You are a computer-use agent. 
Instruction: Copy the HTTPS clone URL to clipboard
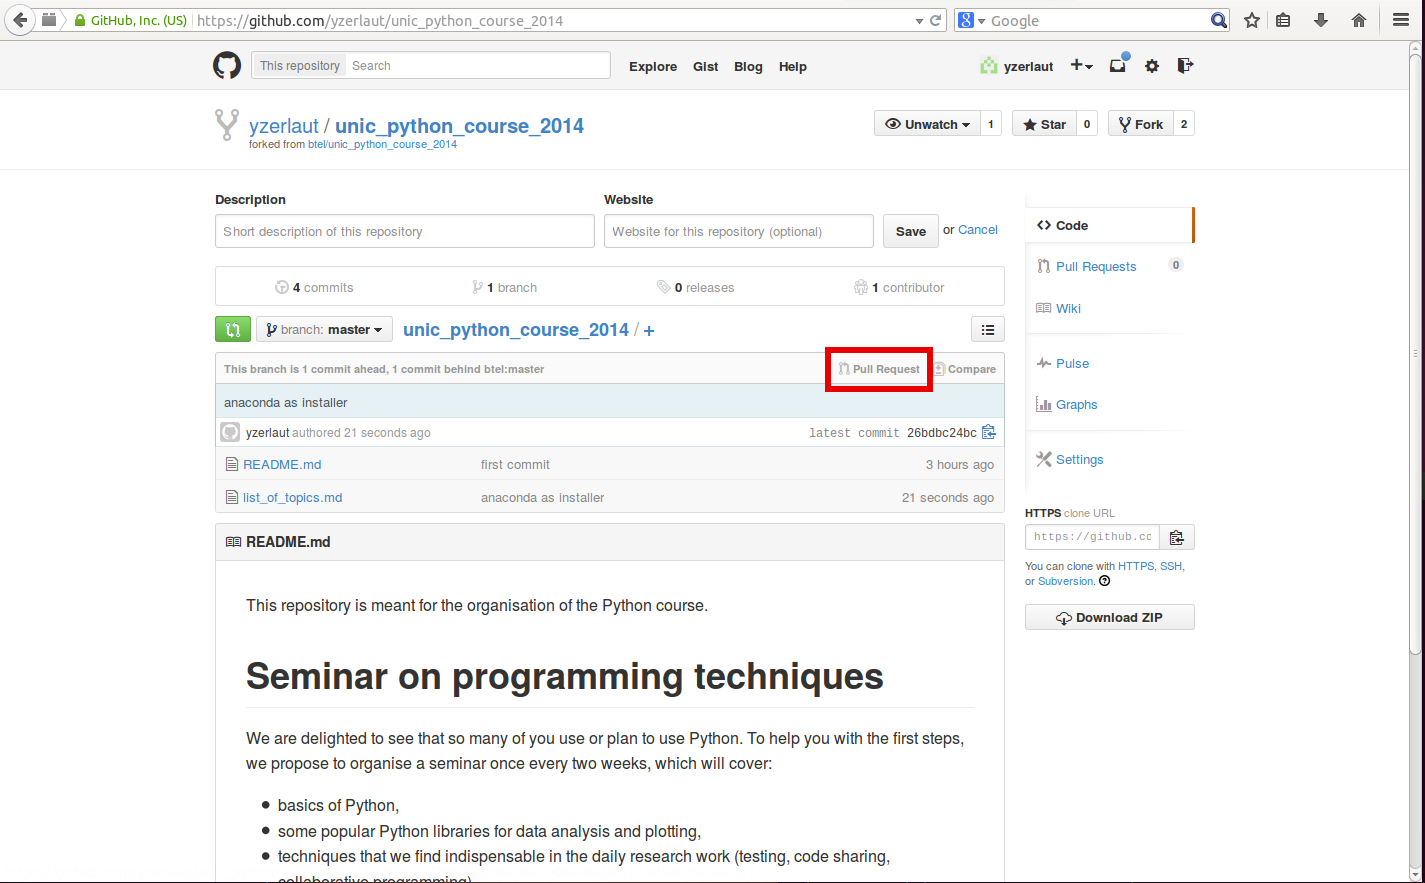[x=1177, y=537]
